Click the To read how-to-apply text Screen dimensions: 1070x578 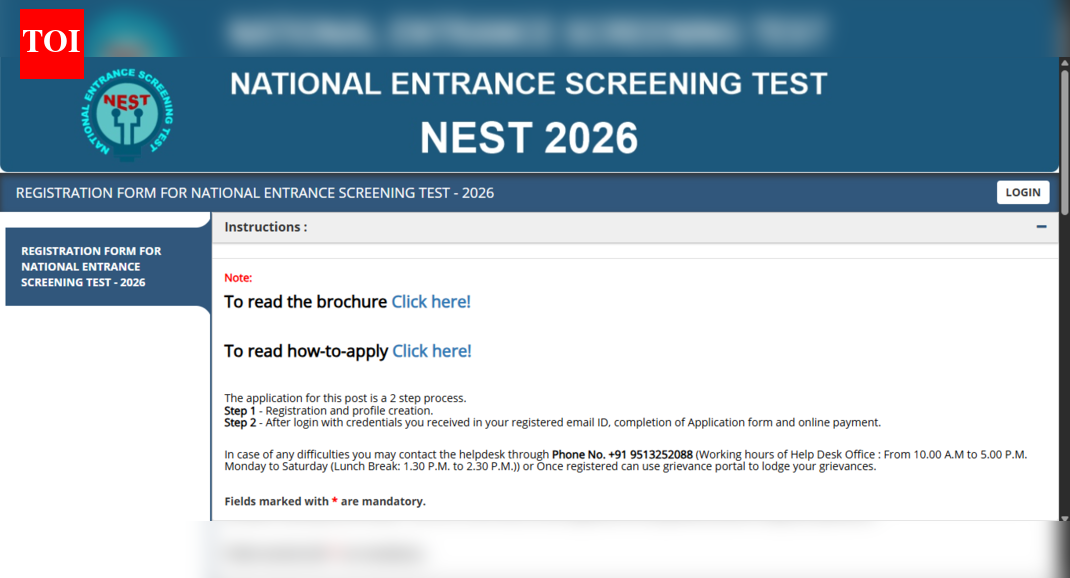tap(305, 351)
